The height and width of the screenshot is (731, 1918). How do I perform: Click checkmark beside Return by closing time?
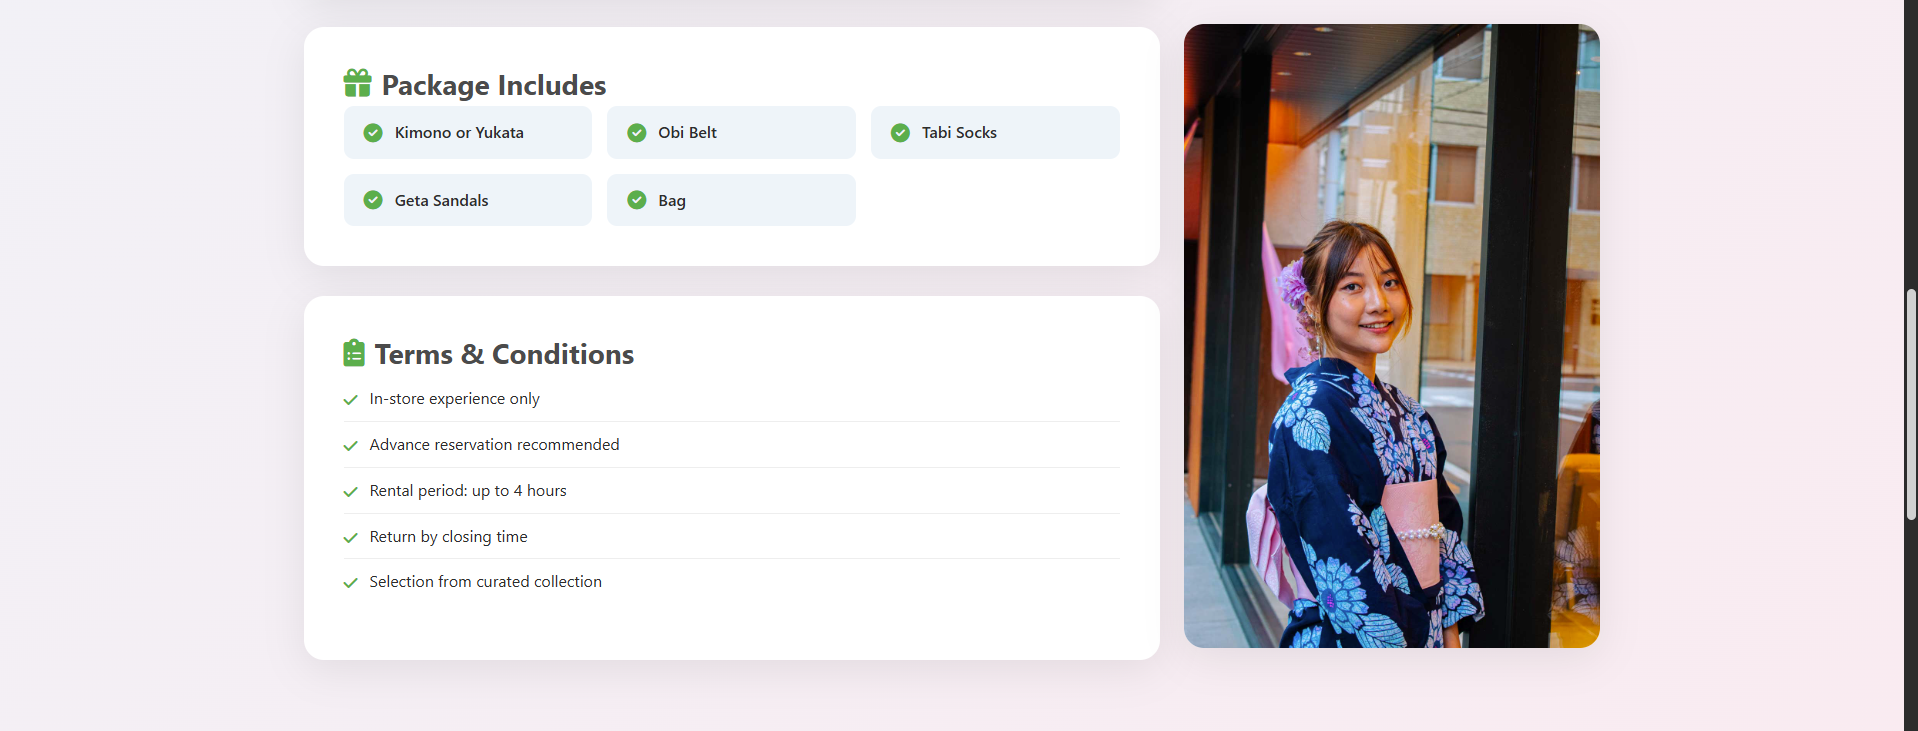tap(350, 538)
